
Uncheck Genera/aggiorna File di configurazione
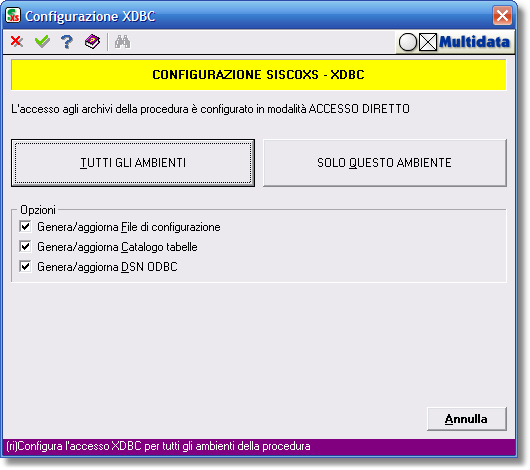point(25,227)
